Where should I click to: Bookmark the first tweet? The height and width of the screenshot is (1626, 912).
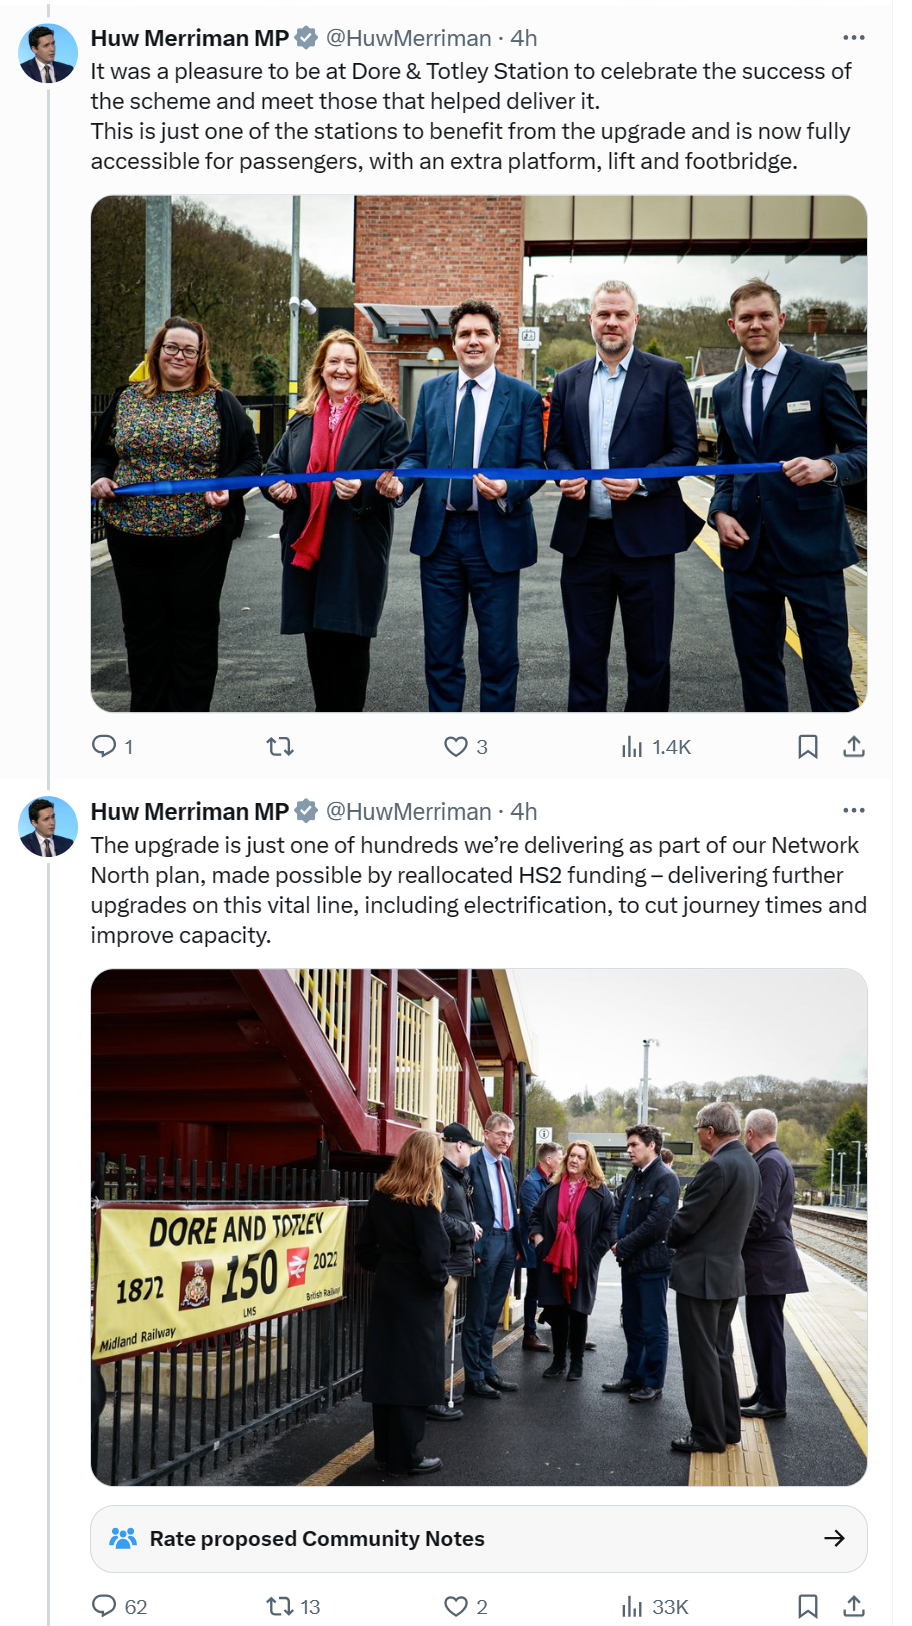tap(808, 746)
